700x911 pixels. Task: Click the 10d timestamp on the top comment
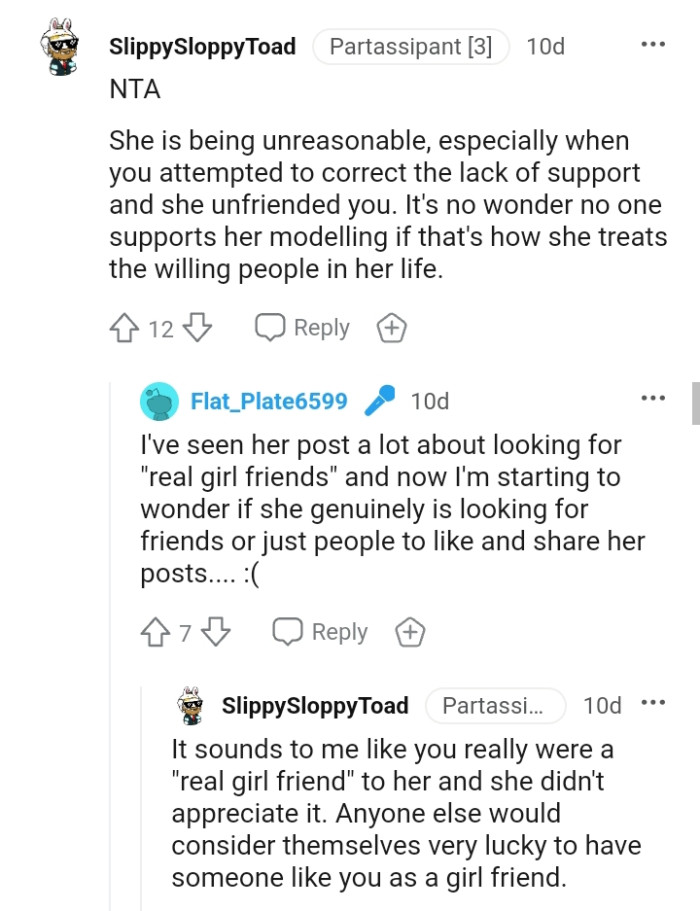545,46
